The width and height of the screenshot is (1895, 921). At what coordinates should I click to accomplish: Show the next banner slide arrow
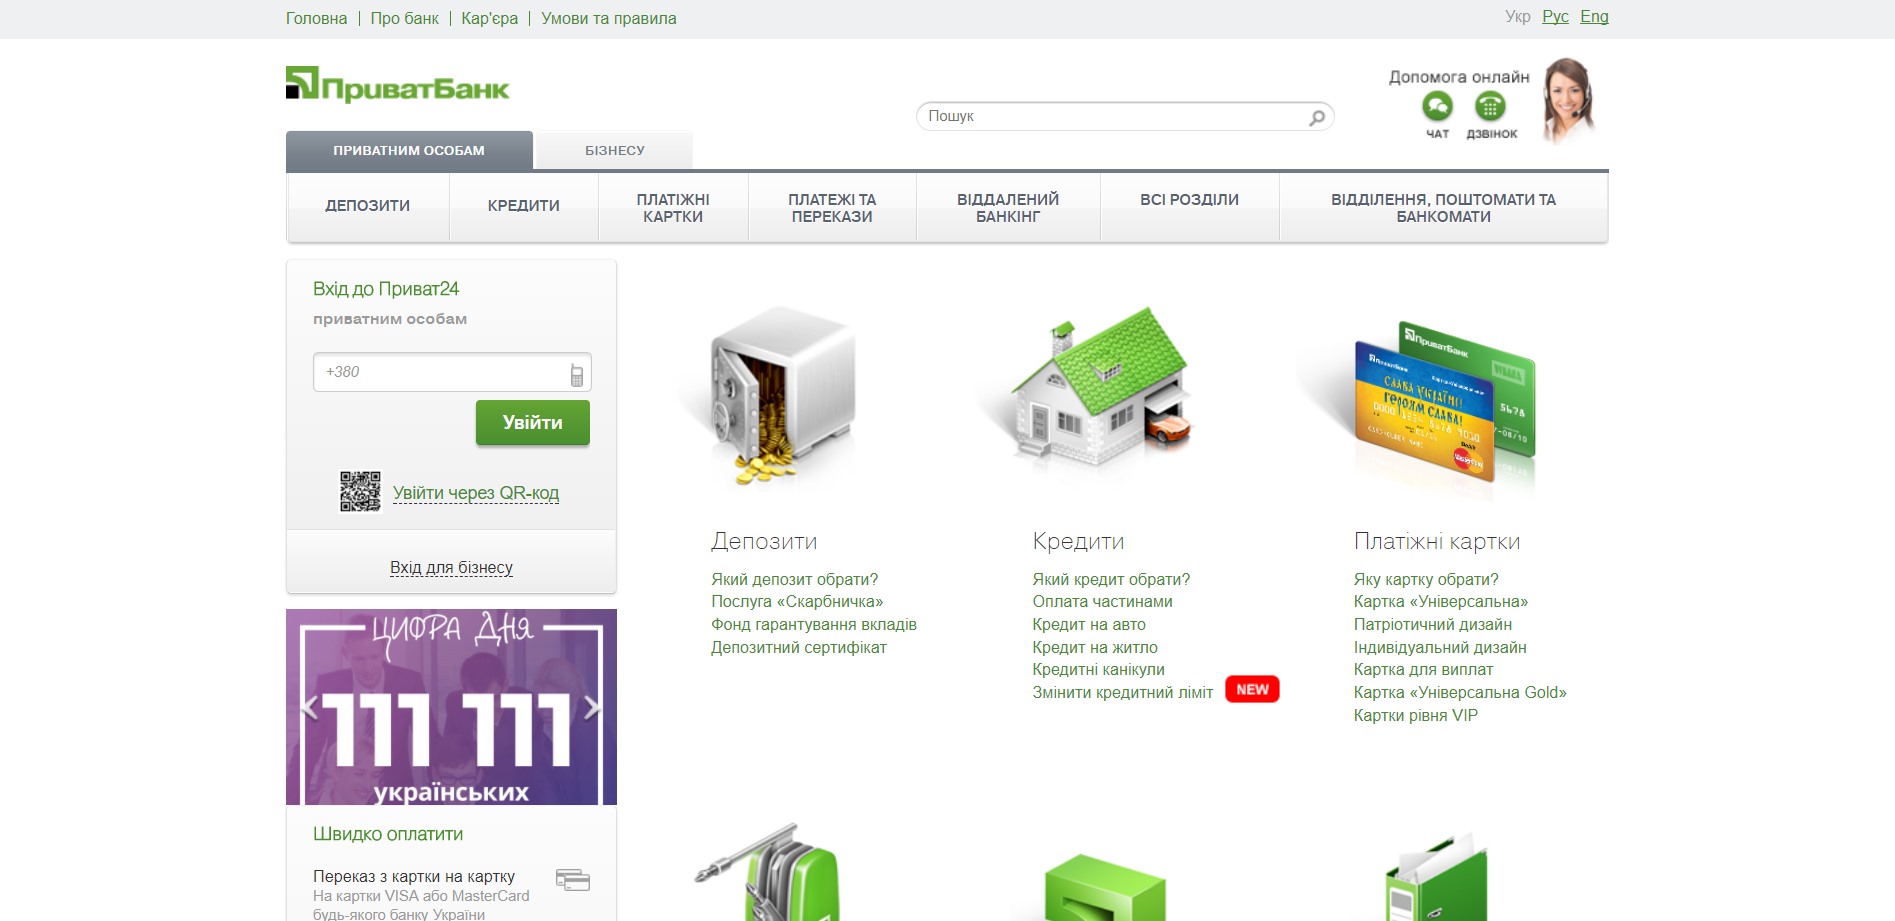592,708
